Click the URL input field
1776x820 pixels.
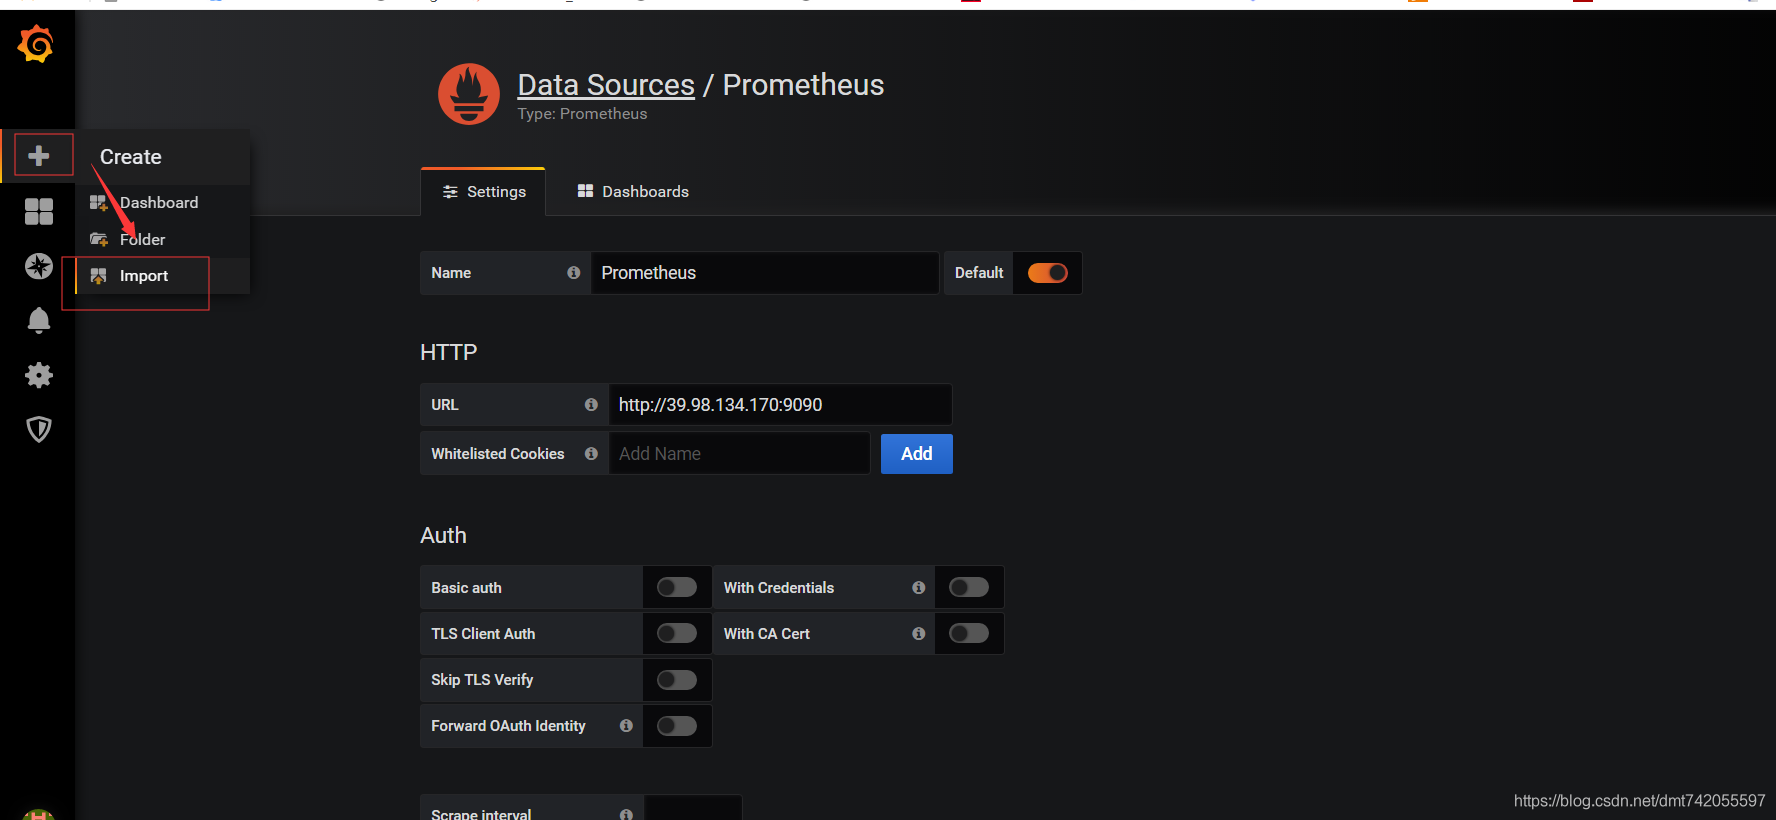[x=781, y=405]
